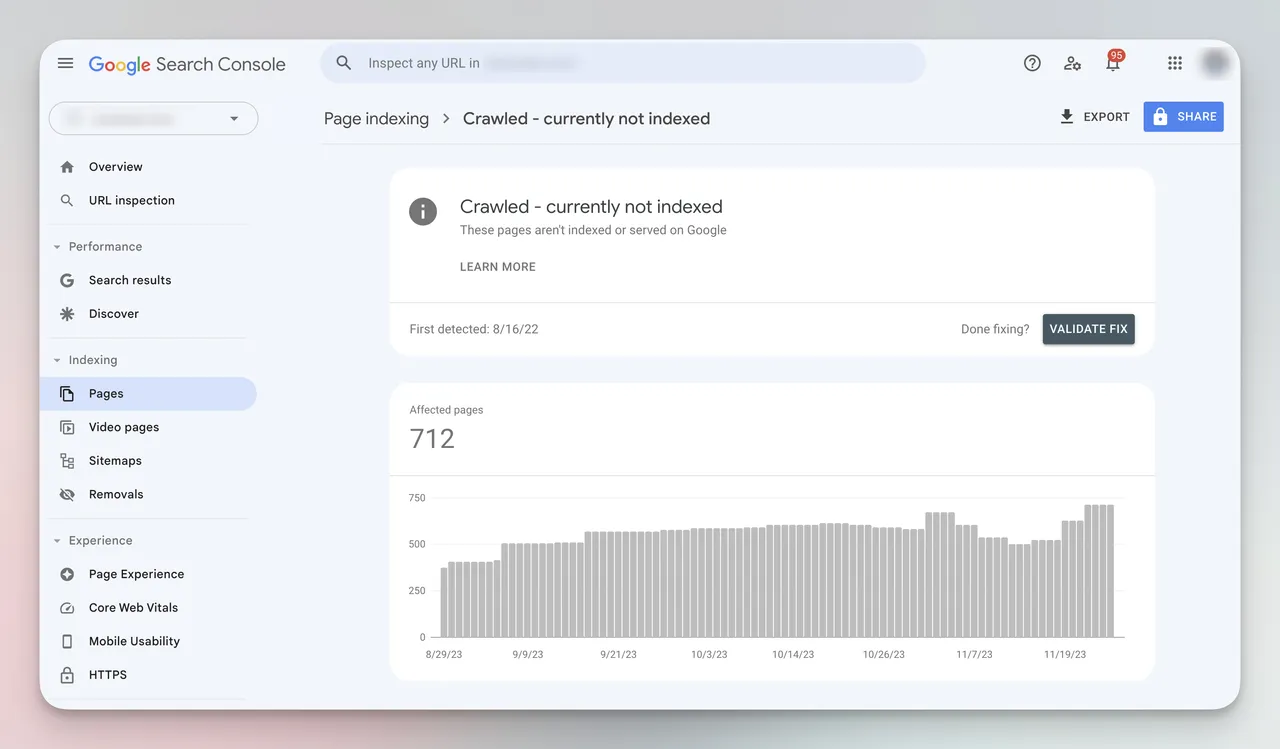
Task: Click the Video pages icon
Action: (x=67, y=427)
